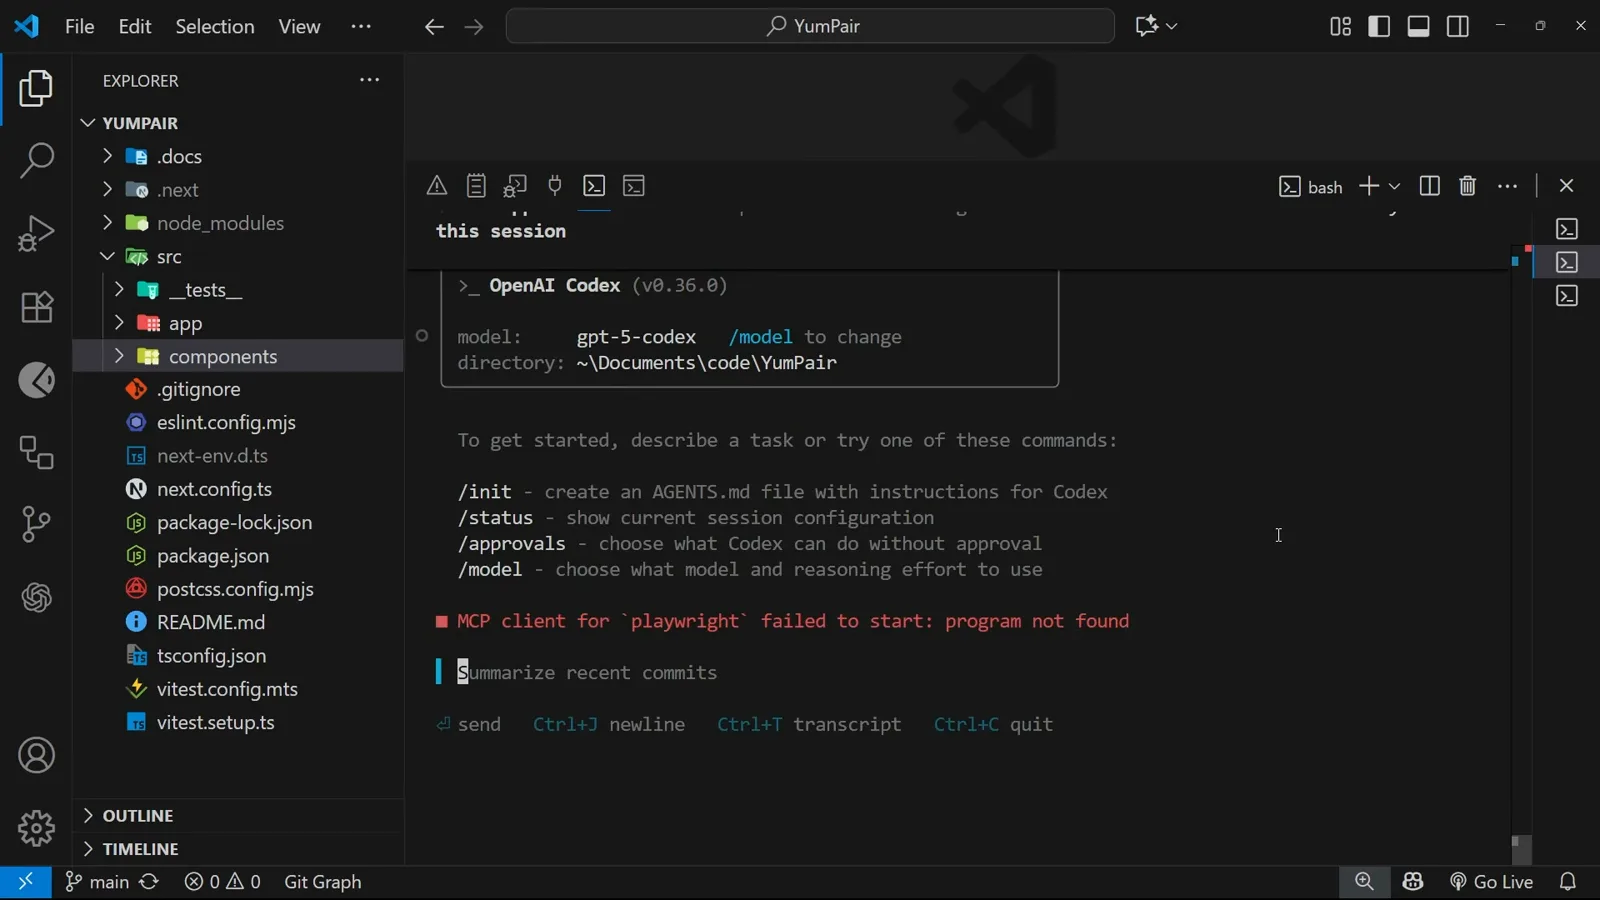The width and height of the screenshot is (1600, 900).
Task: Open the Extensions view
Action: [36, 307]
